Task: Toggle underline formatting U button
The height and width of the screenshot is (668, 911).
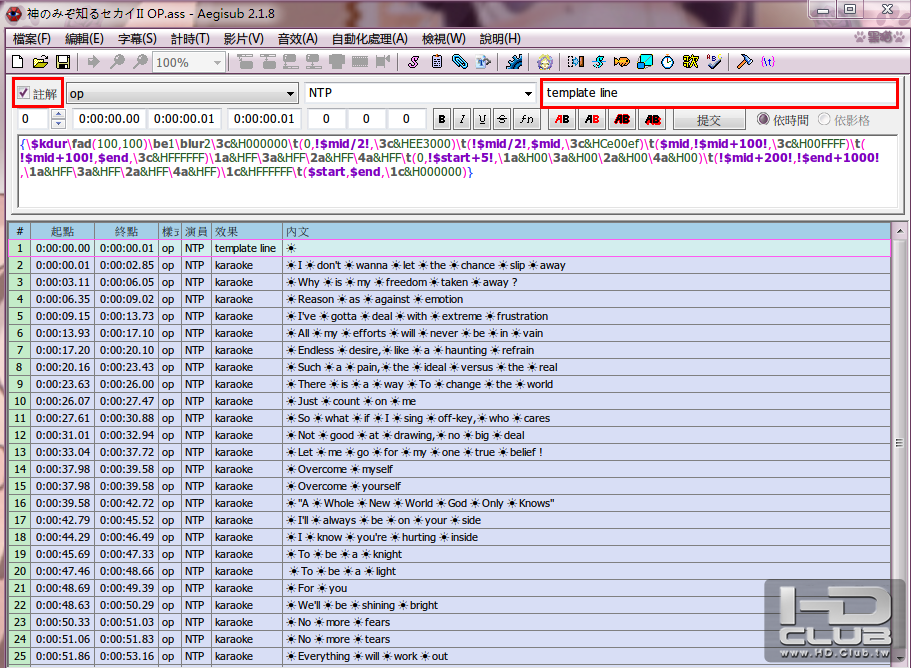Action: pos(482,119)
